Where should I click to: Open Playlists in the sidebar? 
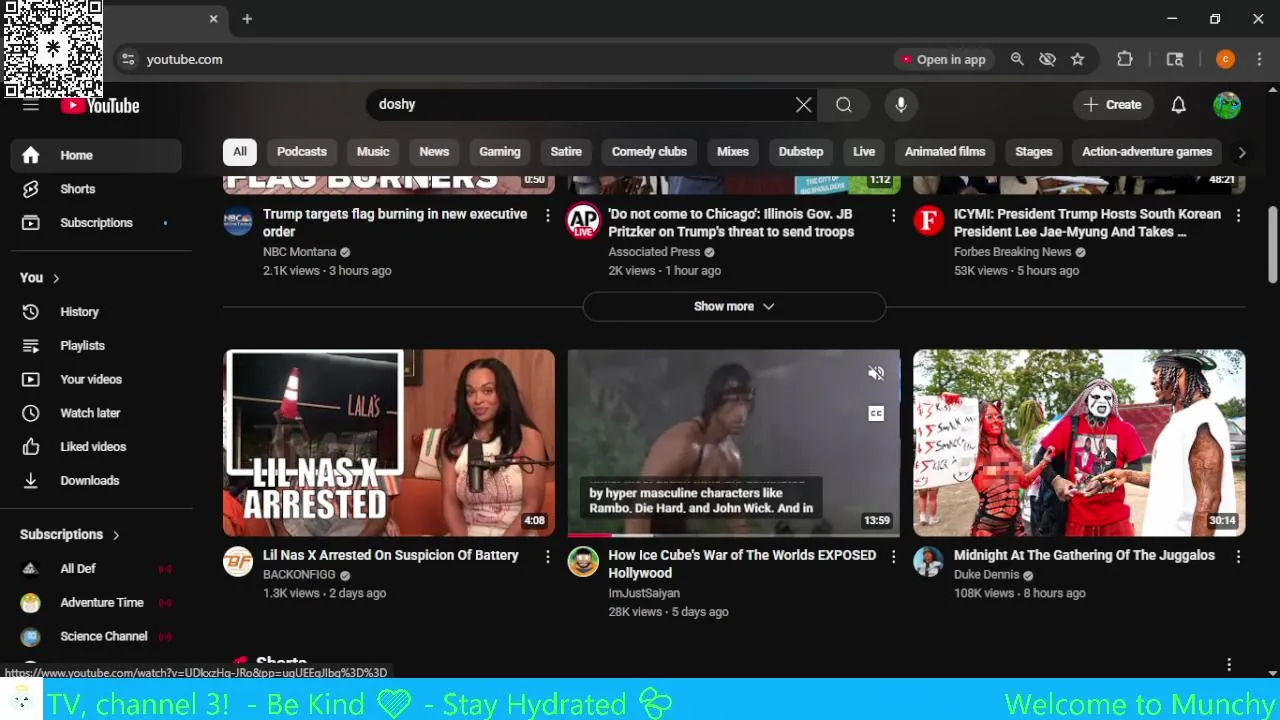[96, 346]
